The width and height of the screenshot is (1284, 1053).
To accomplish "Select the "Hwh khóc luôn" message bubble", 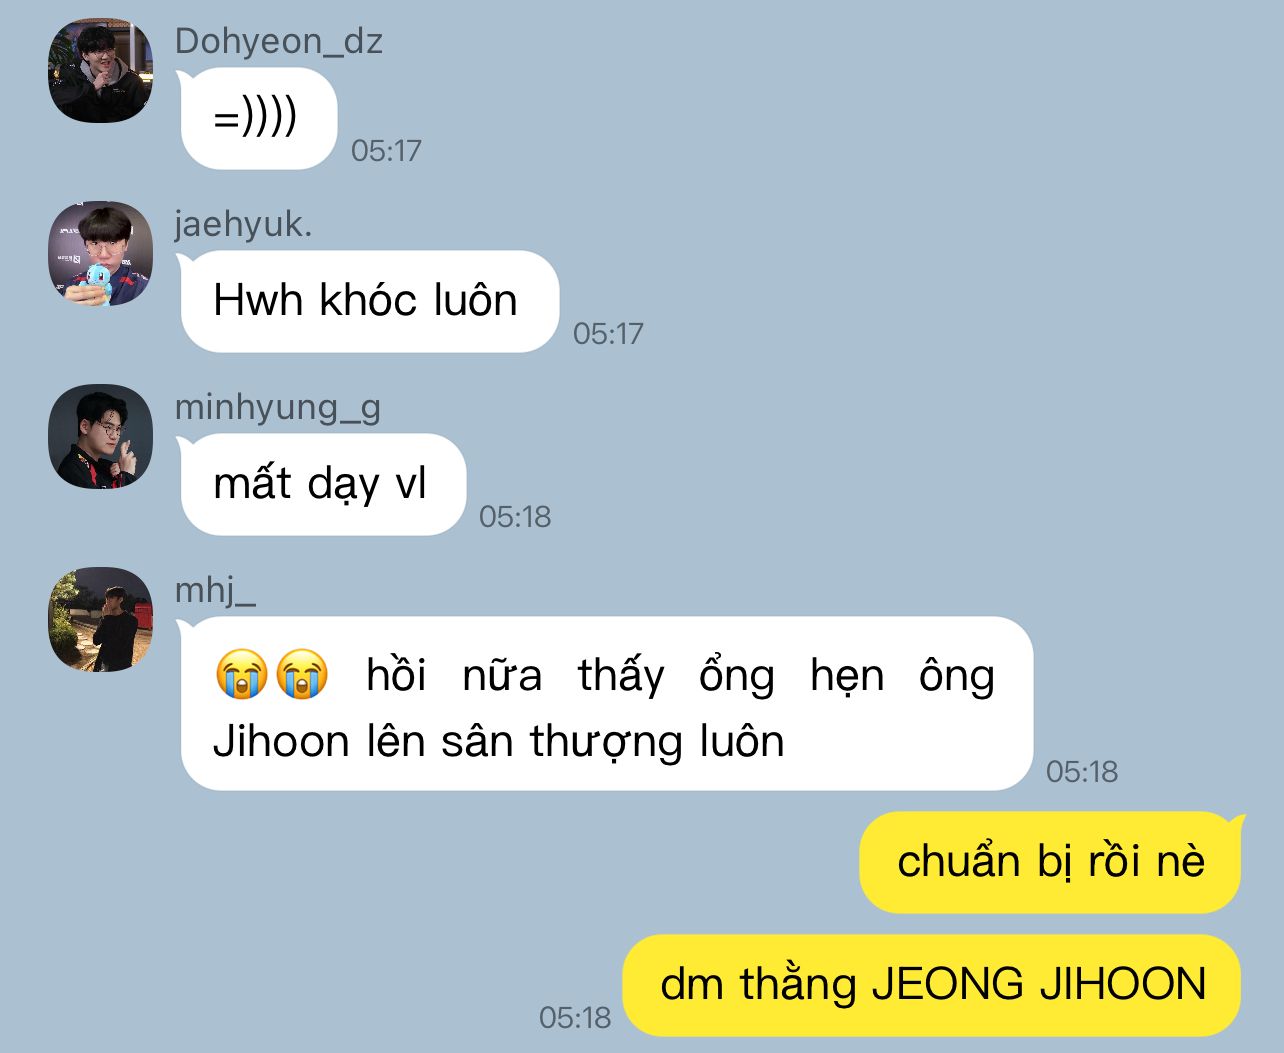I will [369, 301].
